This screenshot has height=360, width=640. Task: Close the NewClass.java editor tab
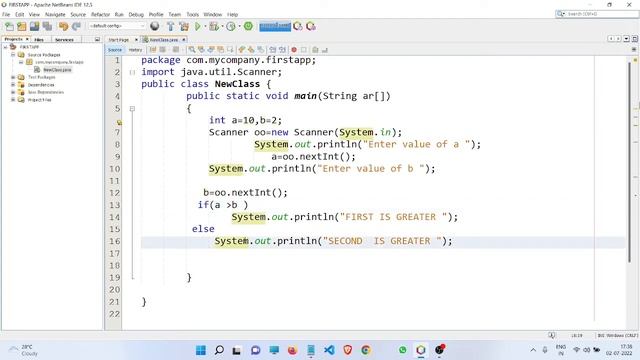[x=184, y=40]
